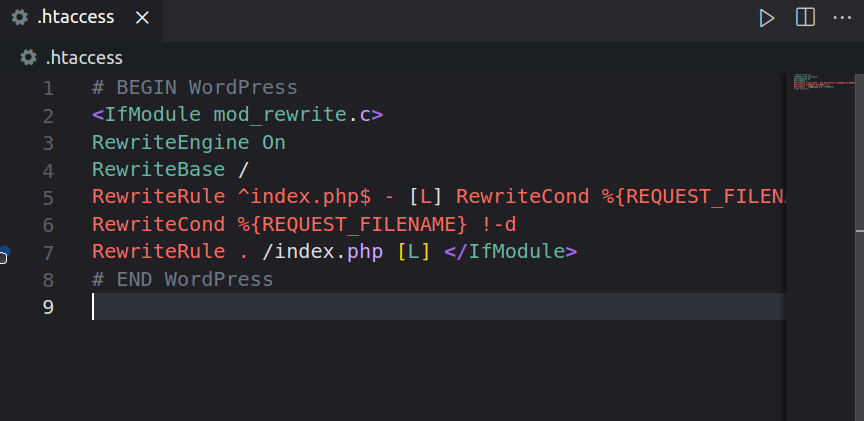This screenshot has width=864, height=421.
Task: Click the '# END WordPress' comment line
Action: [182, 279]
